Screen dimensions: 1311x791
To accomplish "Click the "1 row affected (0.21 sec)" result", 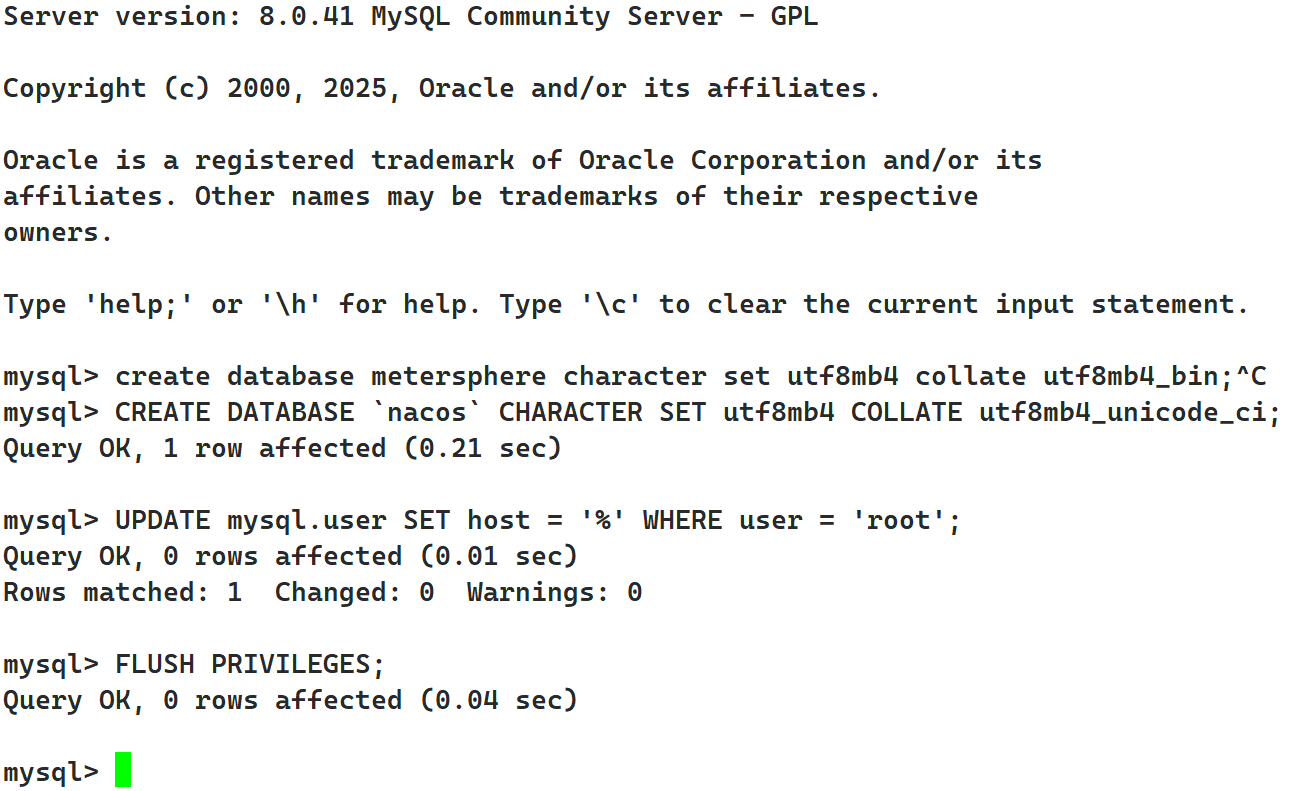I will 362,448.
